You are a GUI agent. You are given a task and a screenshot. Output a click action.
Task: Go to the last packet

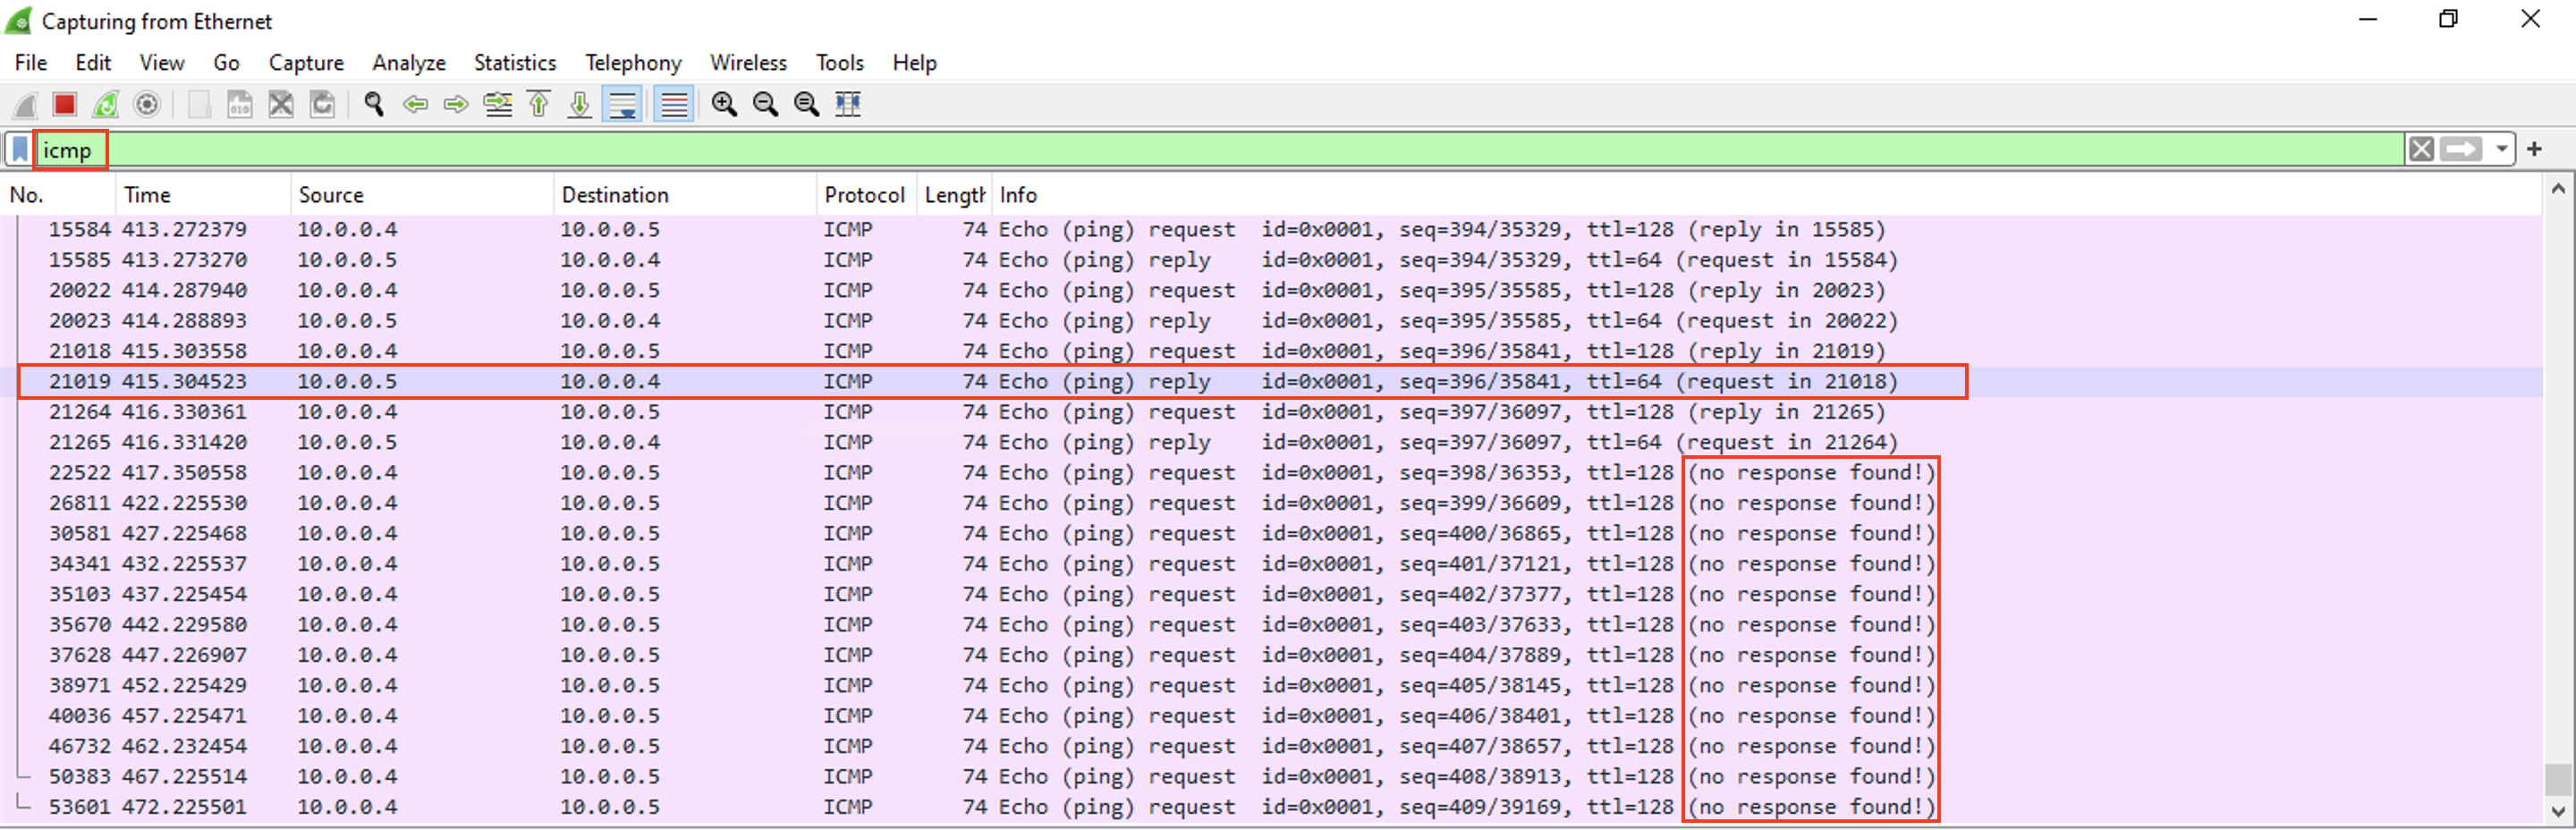coord(580,104)
